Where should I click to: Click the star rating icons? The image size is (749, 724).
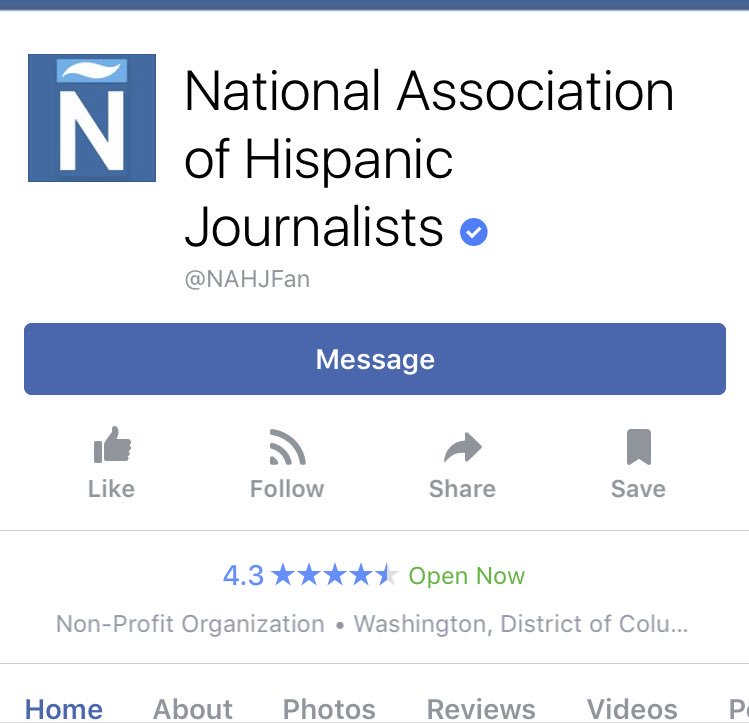(335, 575)
